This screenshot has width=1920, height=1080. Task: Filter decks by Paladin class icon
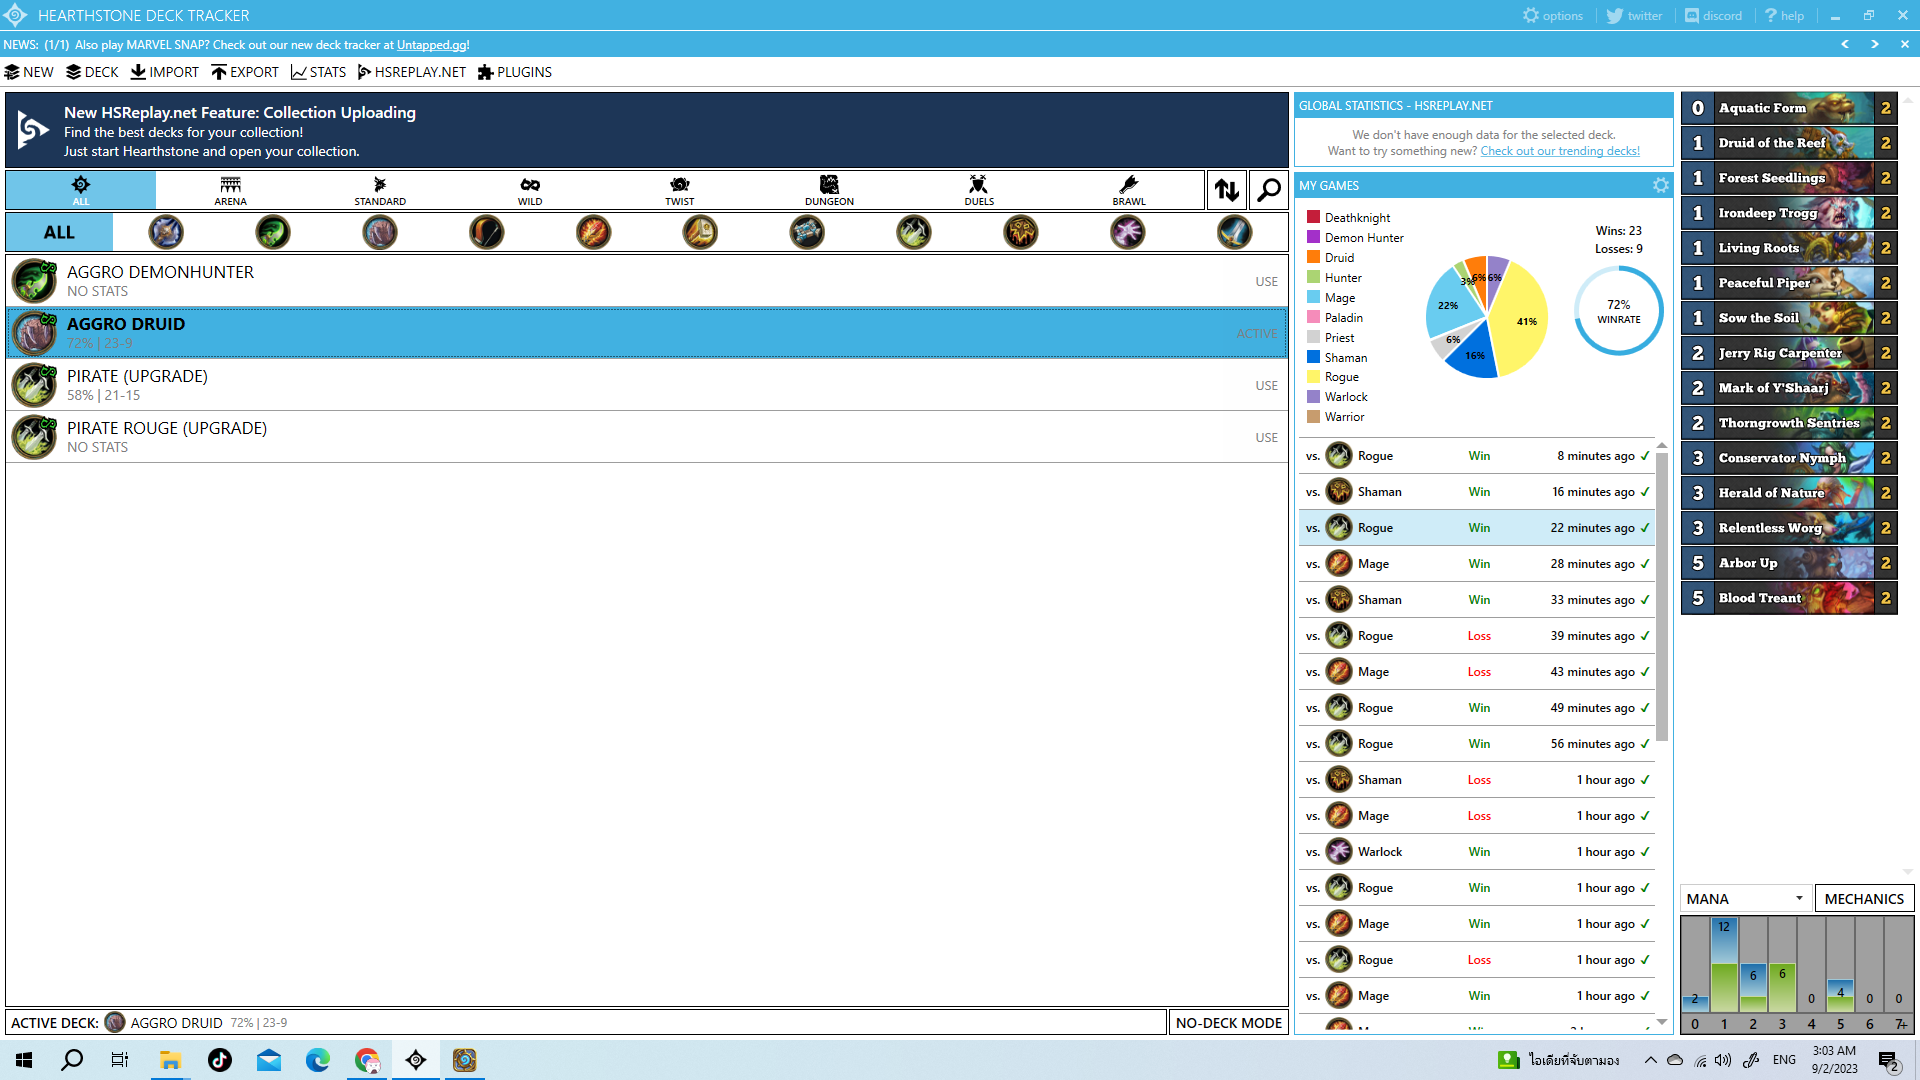(x=700, y=232)
